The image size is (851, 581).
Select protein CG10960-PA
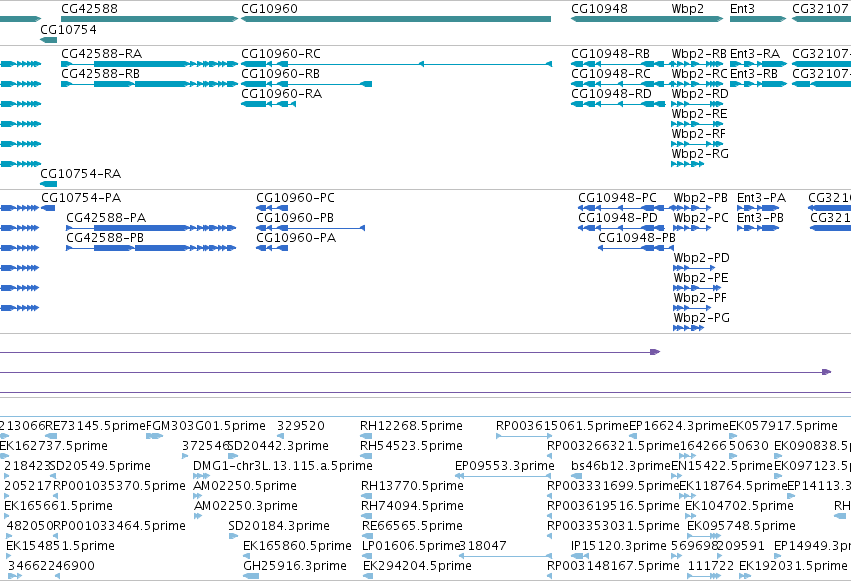(272, 248)
